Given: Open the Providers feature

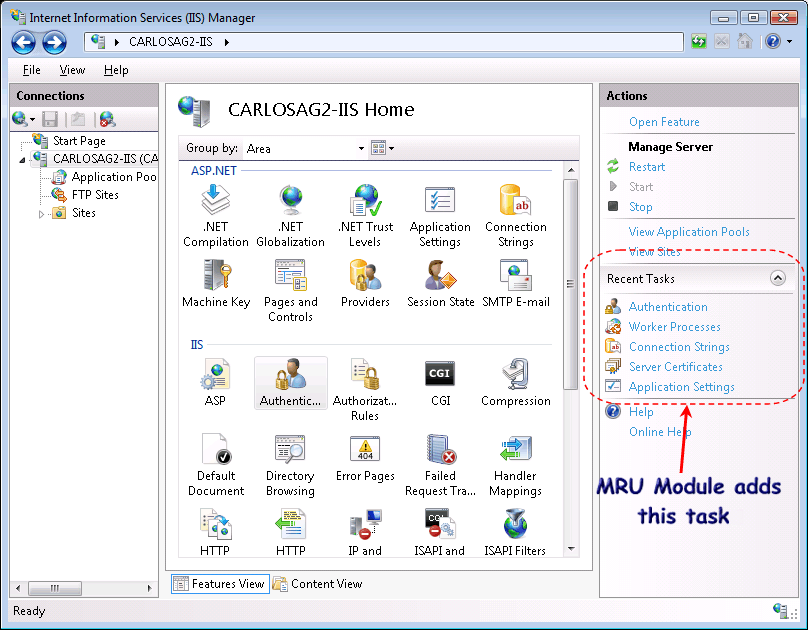Looking at the screenshot, I should point(365,284).
